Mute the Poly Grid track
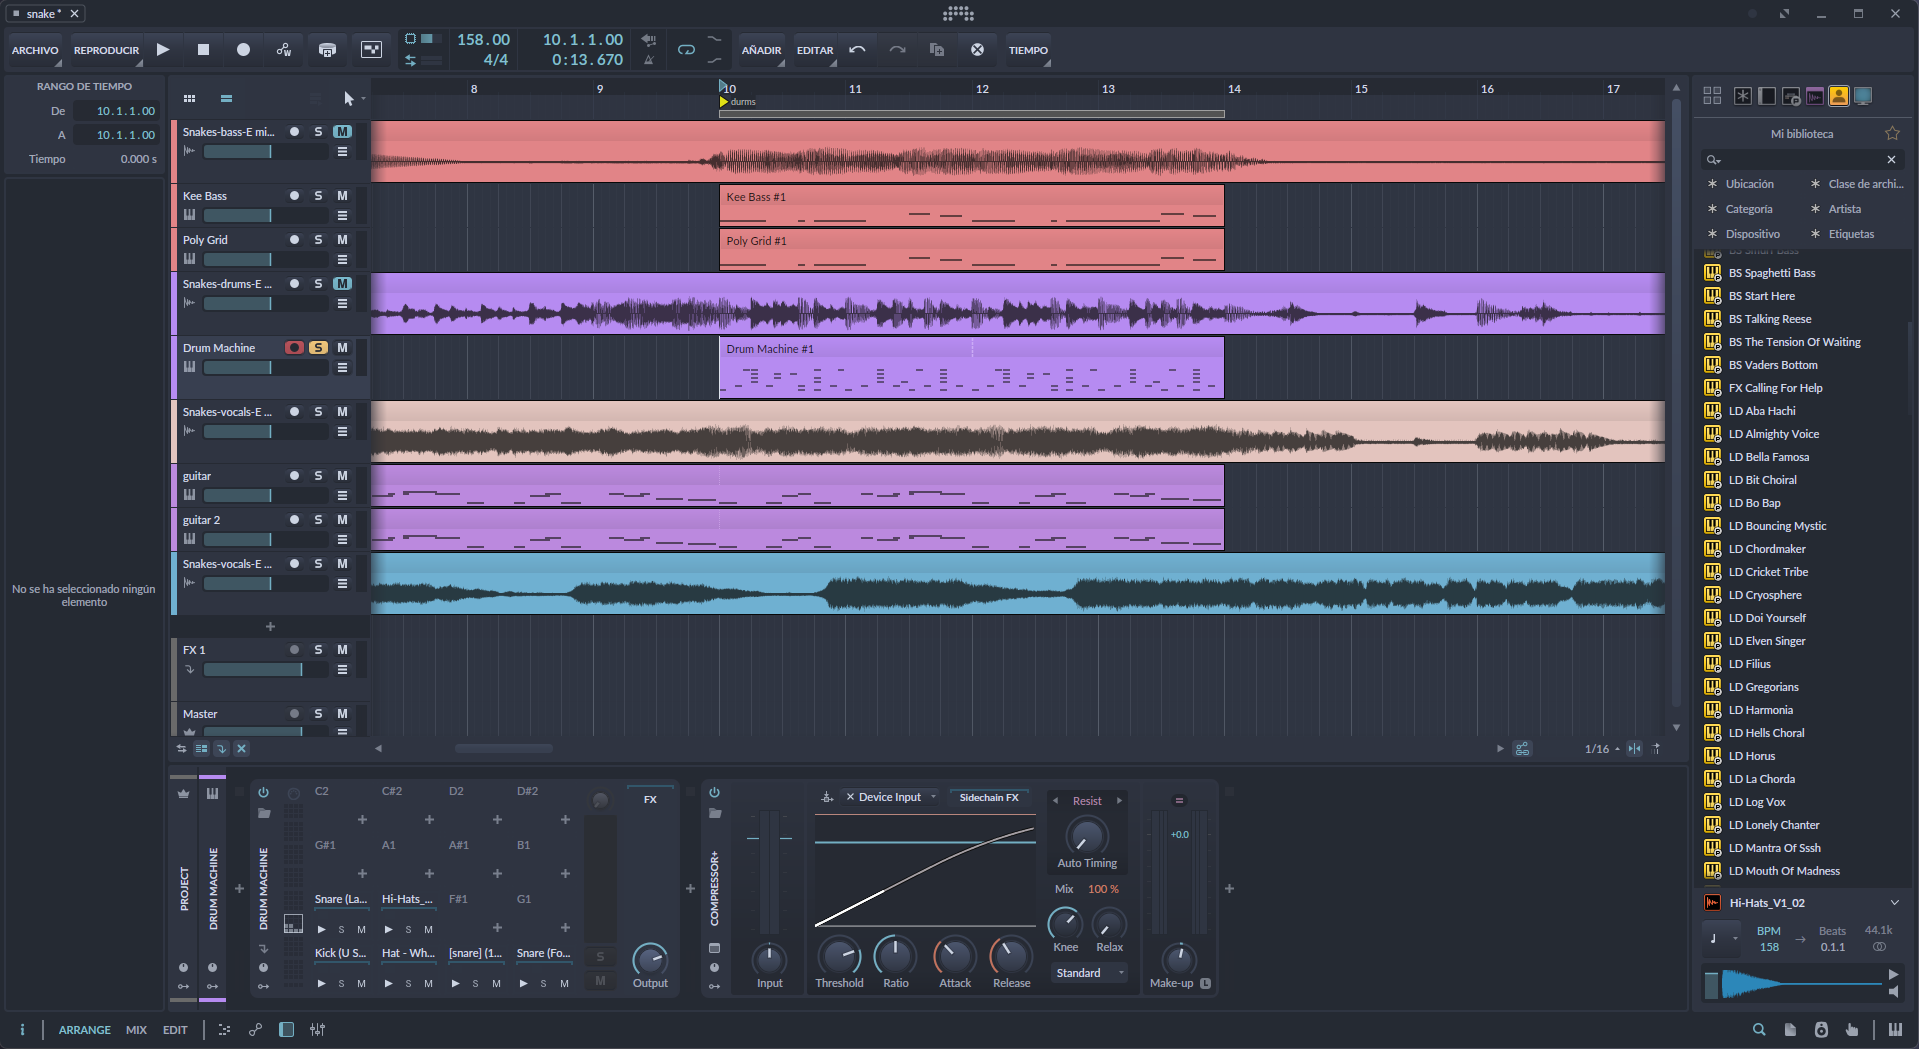1919x1049 pixels. [x=342, y=240]
